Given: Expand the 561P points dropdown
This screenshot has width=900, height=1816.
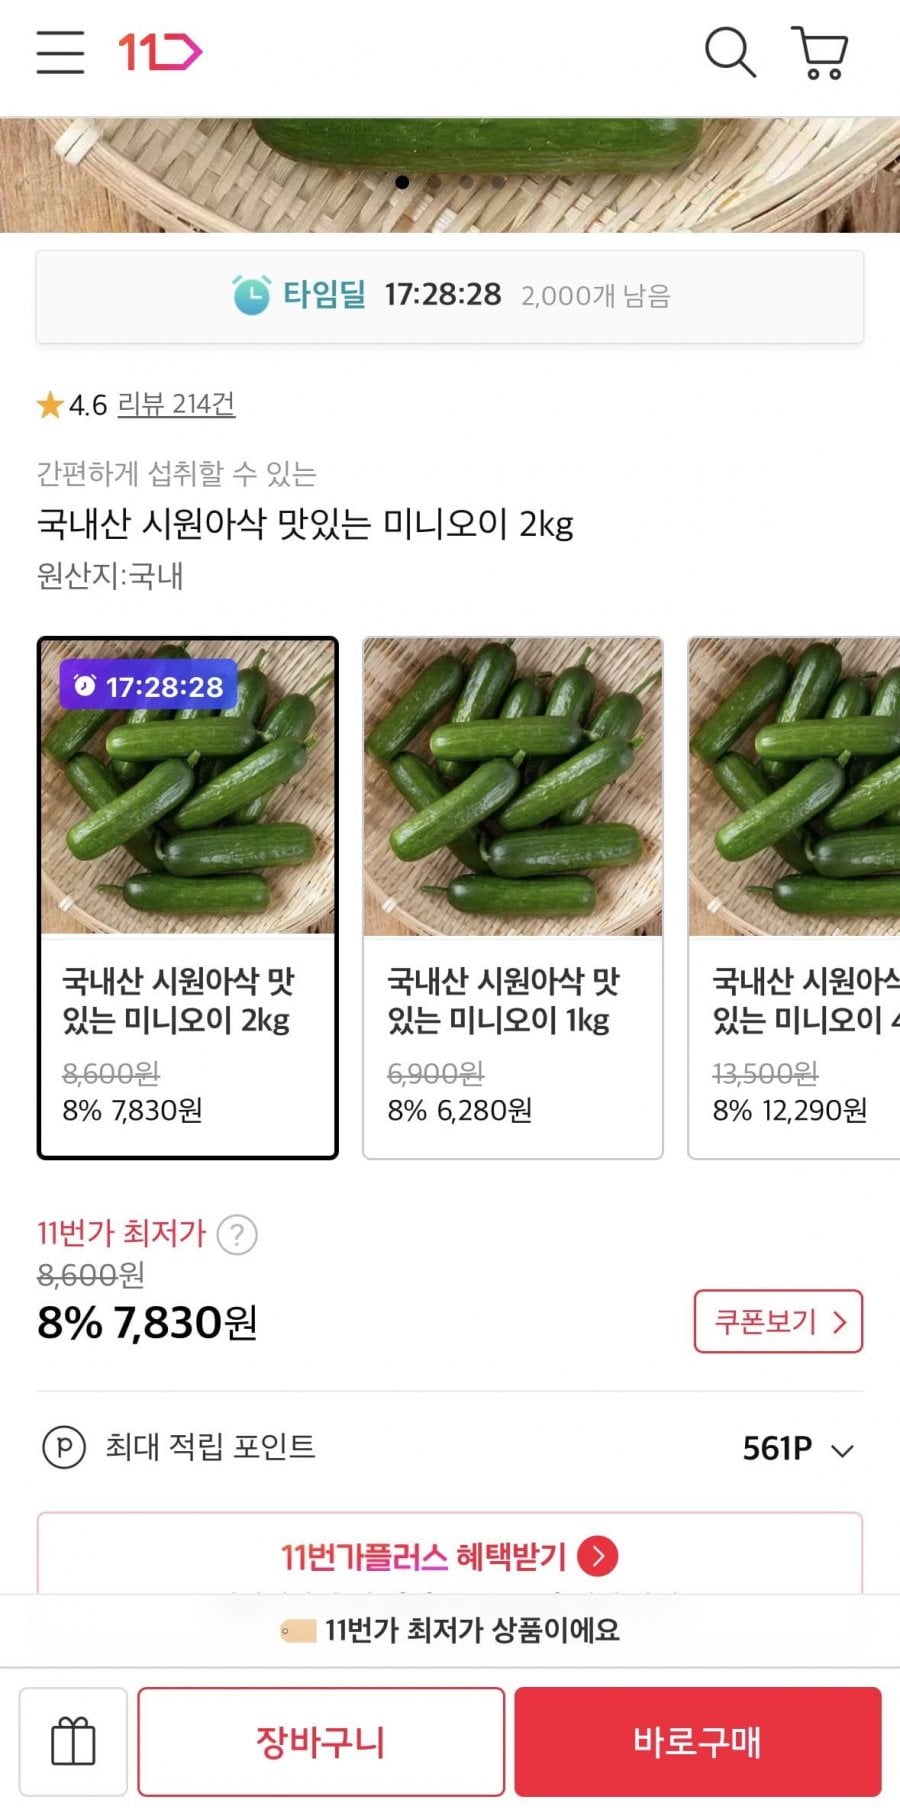Looking at the screenshot, I should [798, 1448].
